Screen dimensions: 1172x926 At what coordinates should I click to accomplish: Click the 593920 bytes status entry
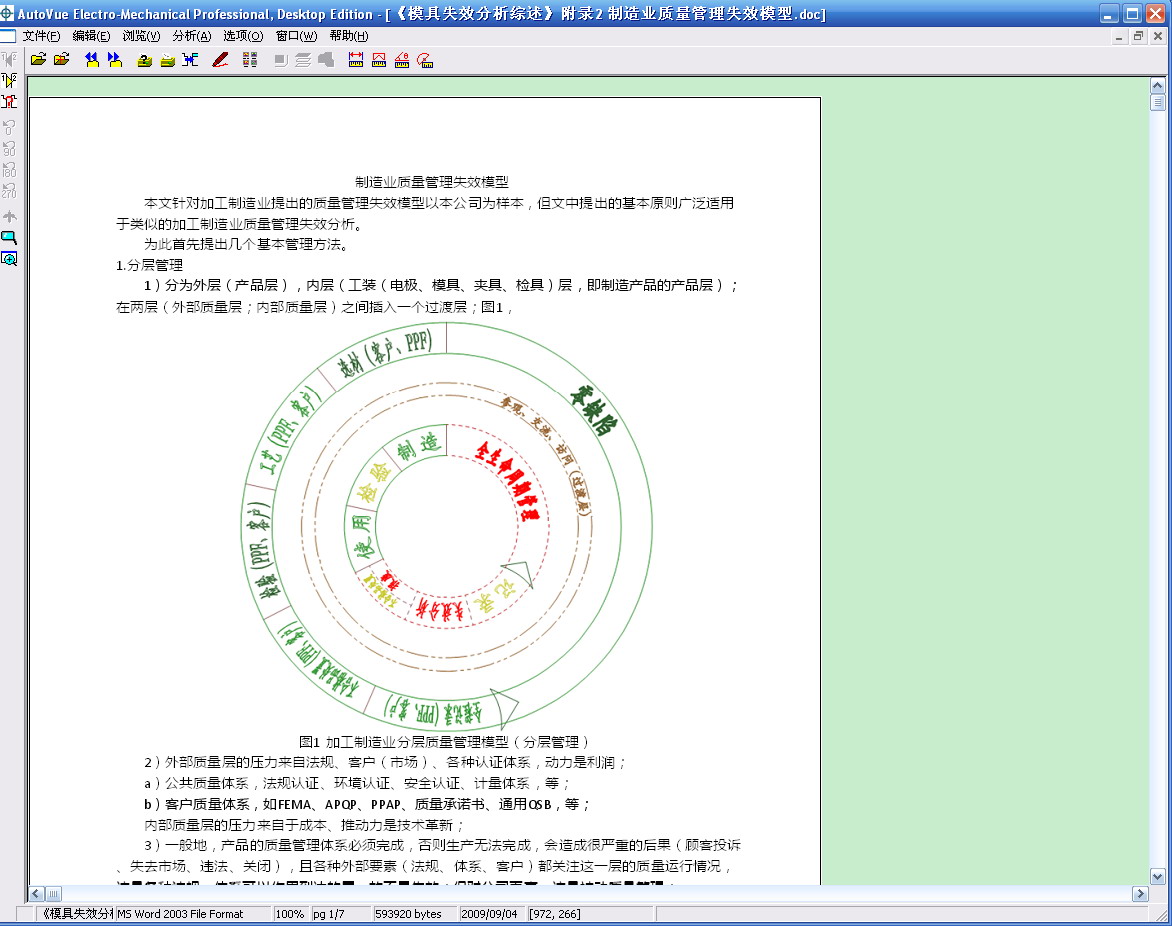coord(414,914)
